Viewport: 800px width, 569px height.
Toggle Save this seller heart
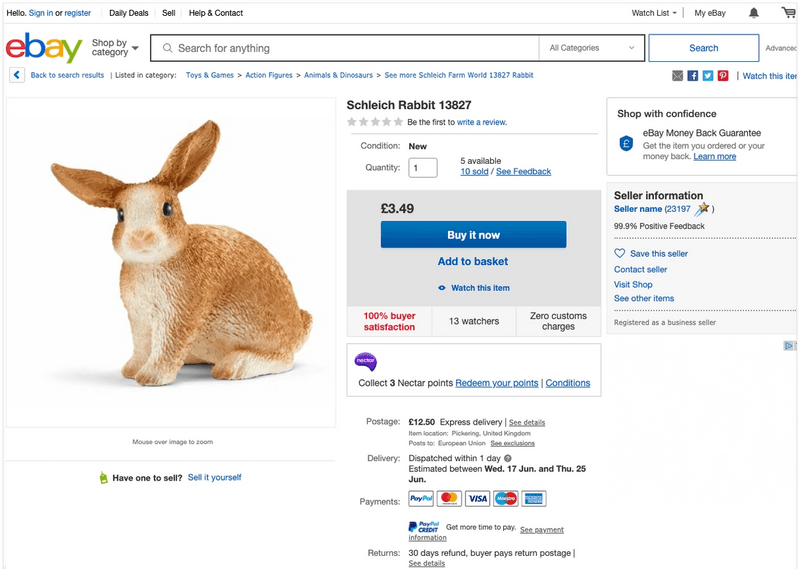click(651, 254)
